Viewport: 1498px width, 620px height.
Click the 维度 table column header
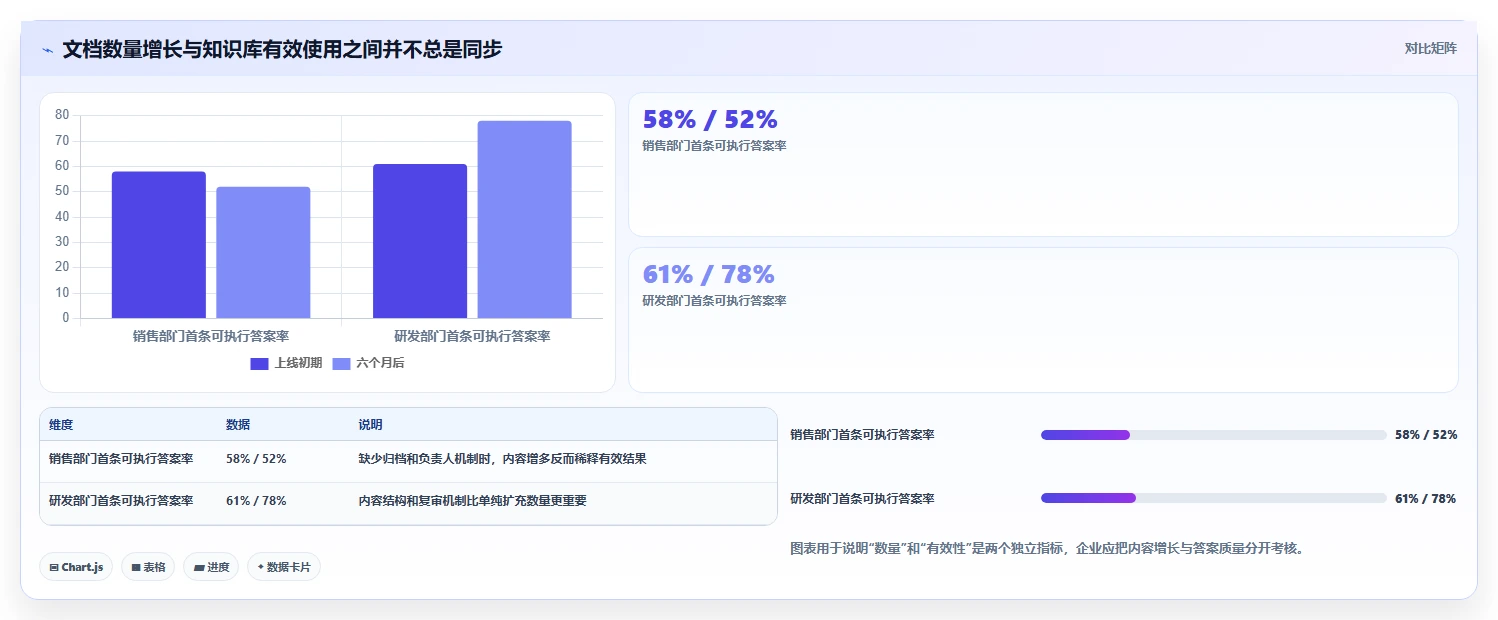61,425
